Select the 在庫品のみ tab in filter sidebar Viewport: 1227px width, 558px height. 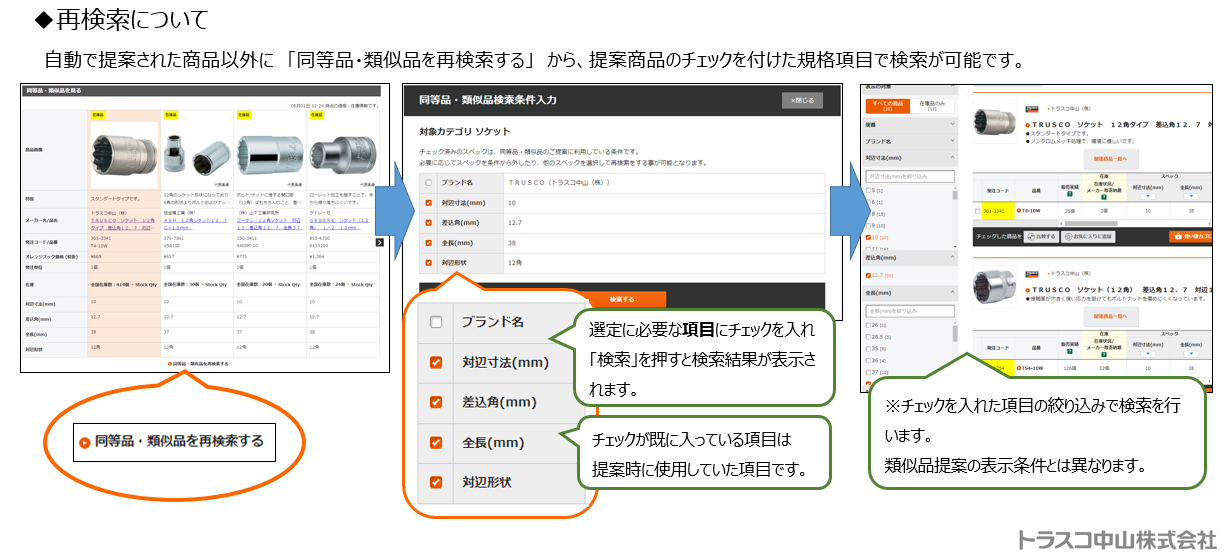[x=932, y=105]
